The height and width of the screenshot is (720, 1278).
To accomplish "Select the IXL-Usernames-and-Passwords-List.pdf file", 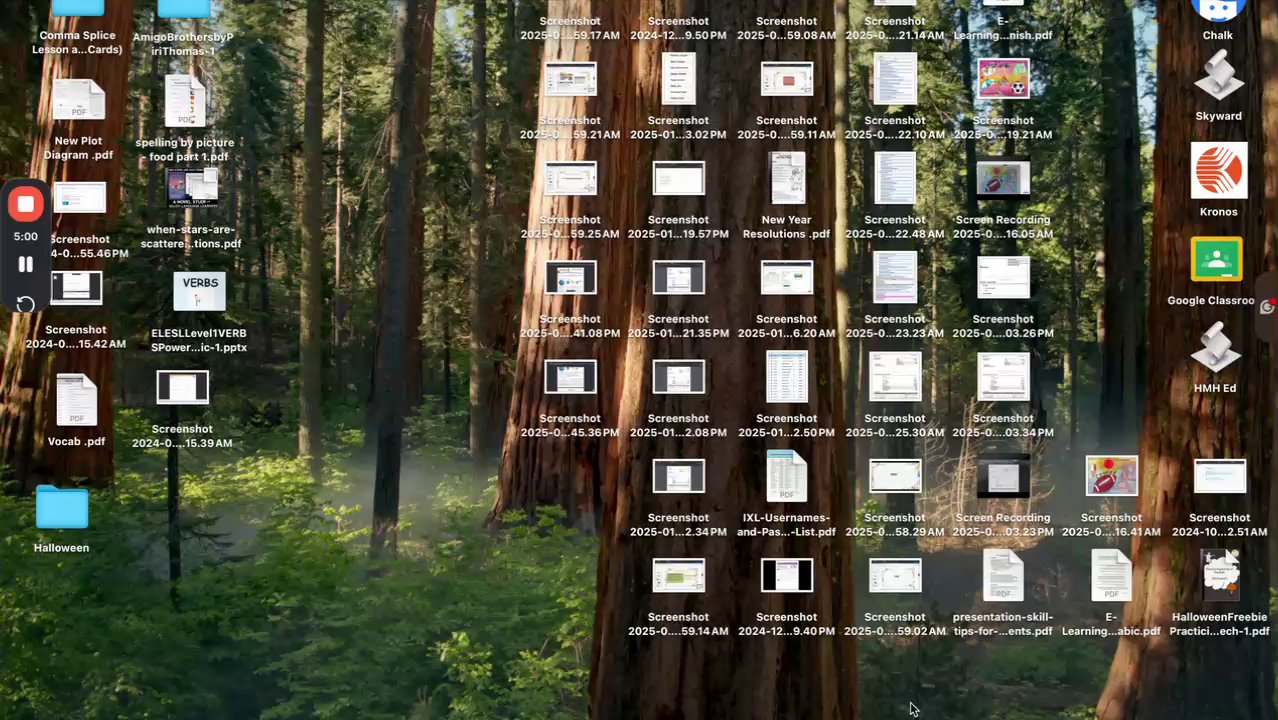I will [787, 476].
